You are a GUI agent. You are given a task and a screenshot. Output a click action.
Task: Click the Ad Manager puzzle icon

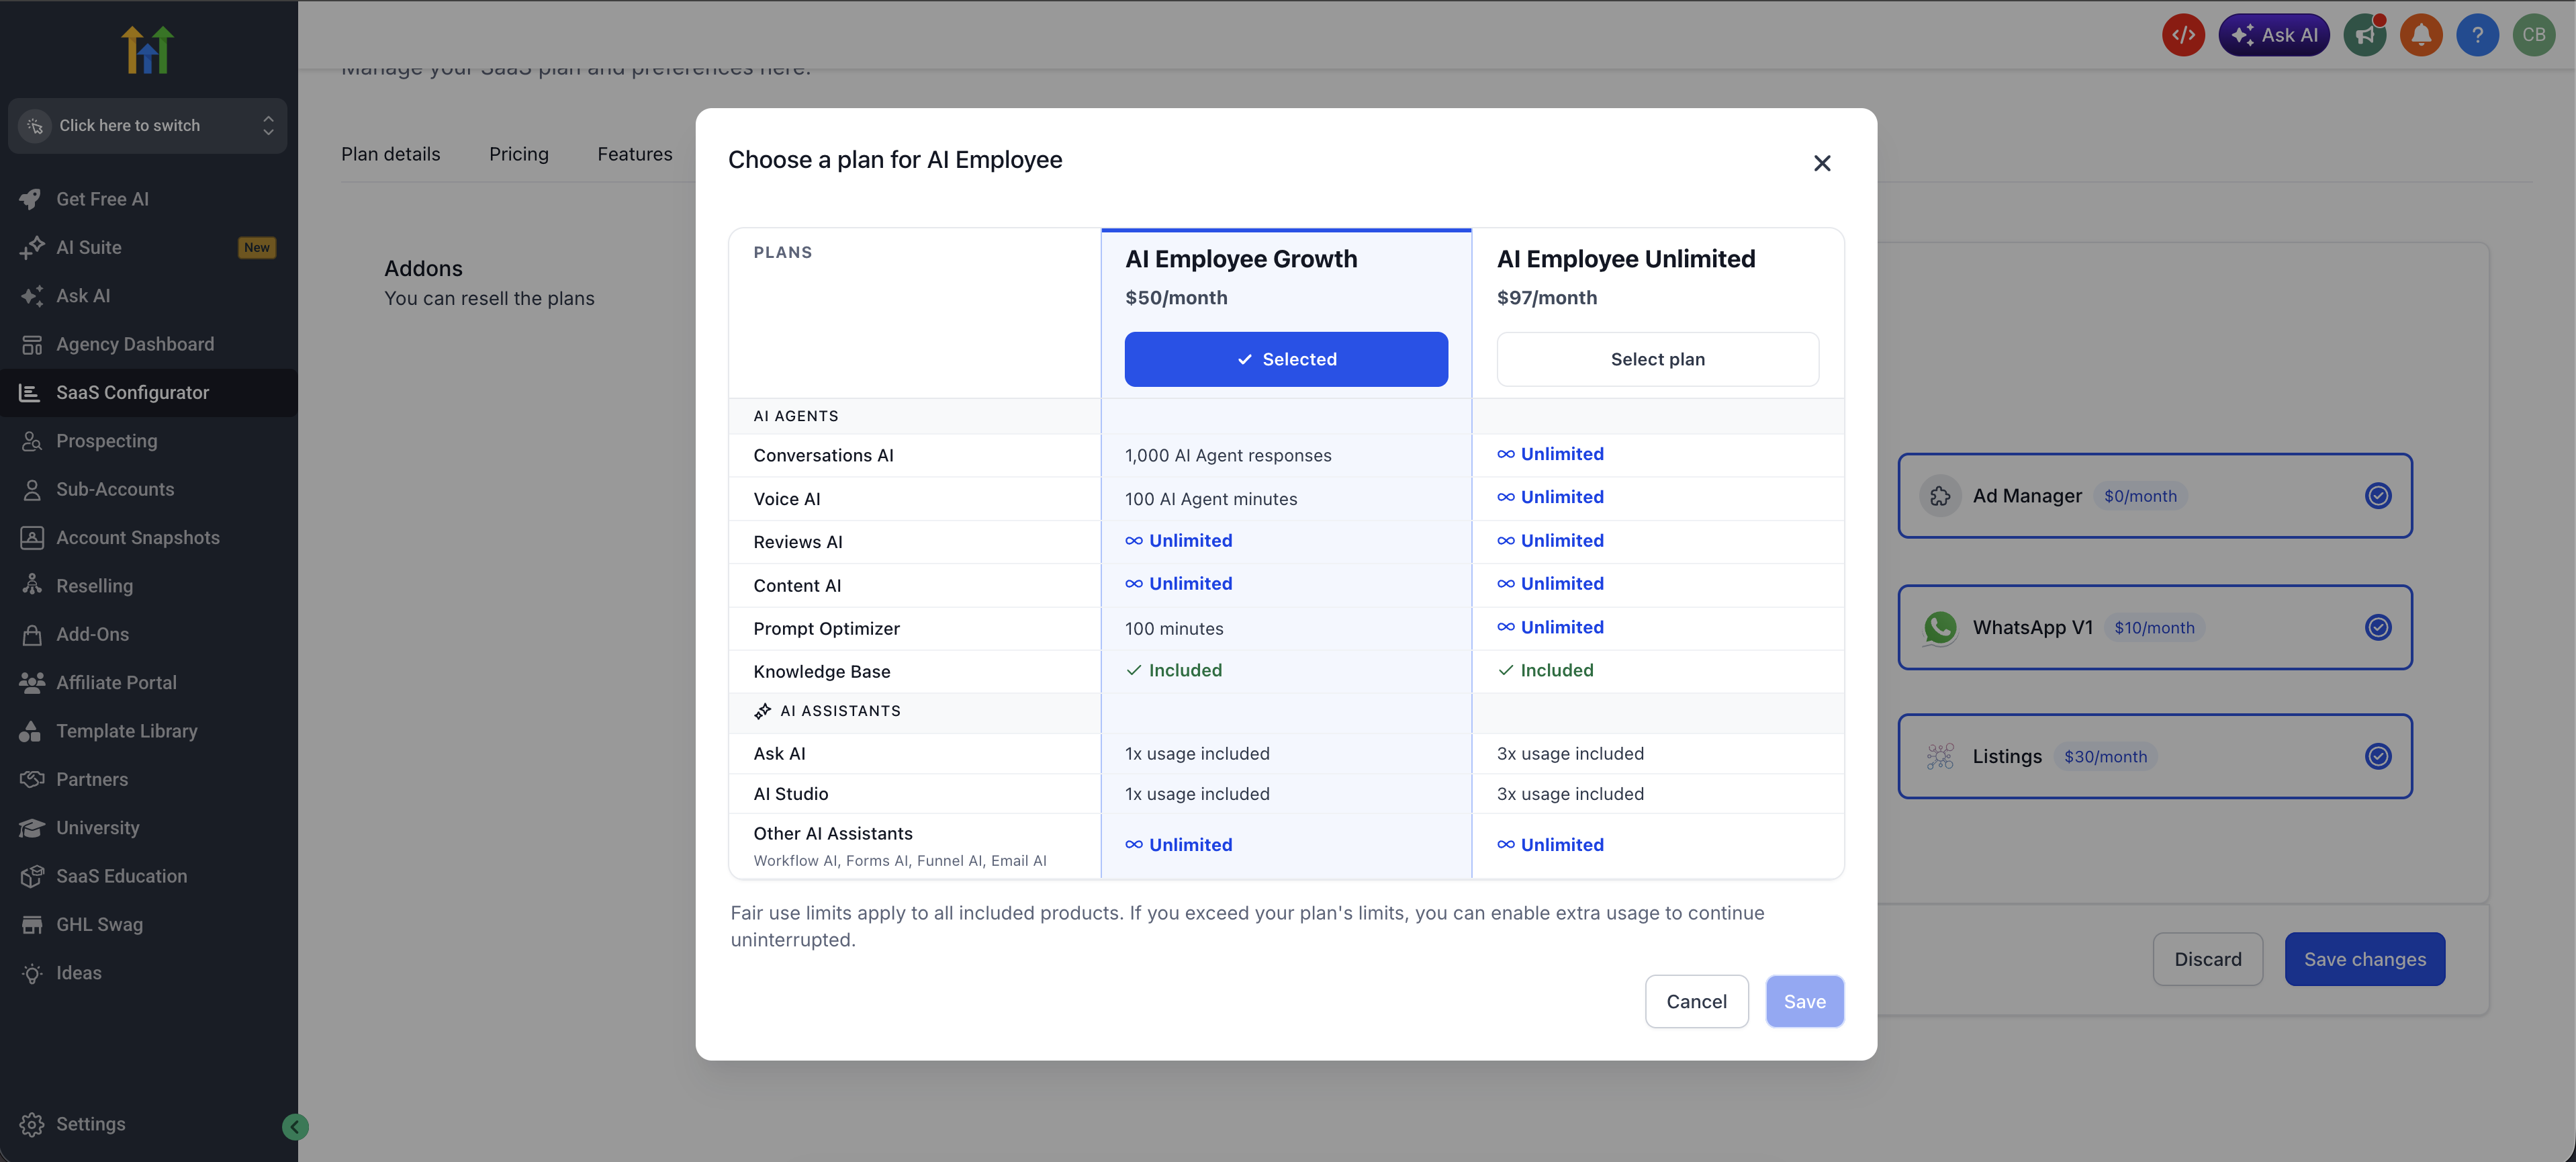pos(1940,496)
